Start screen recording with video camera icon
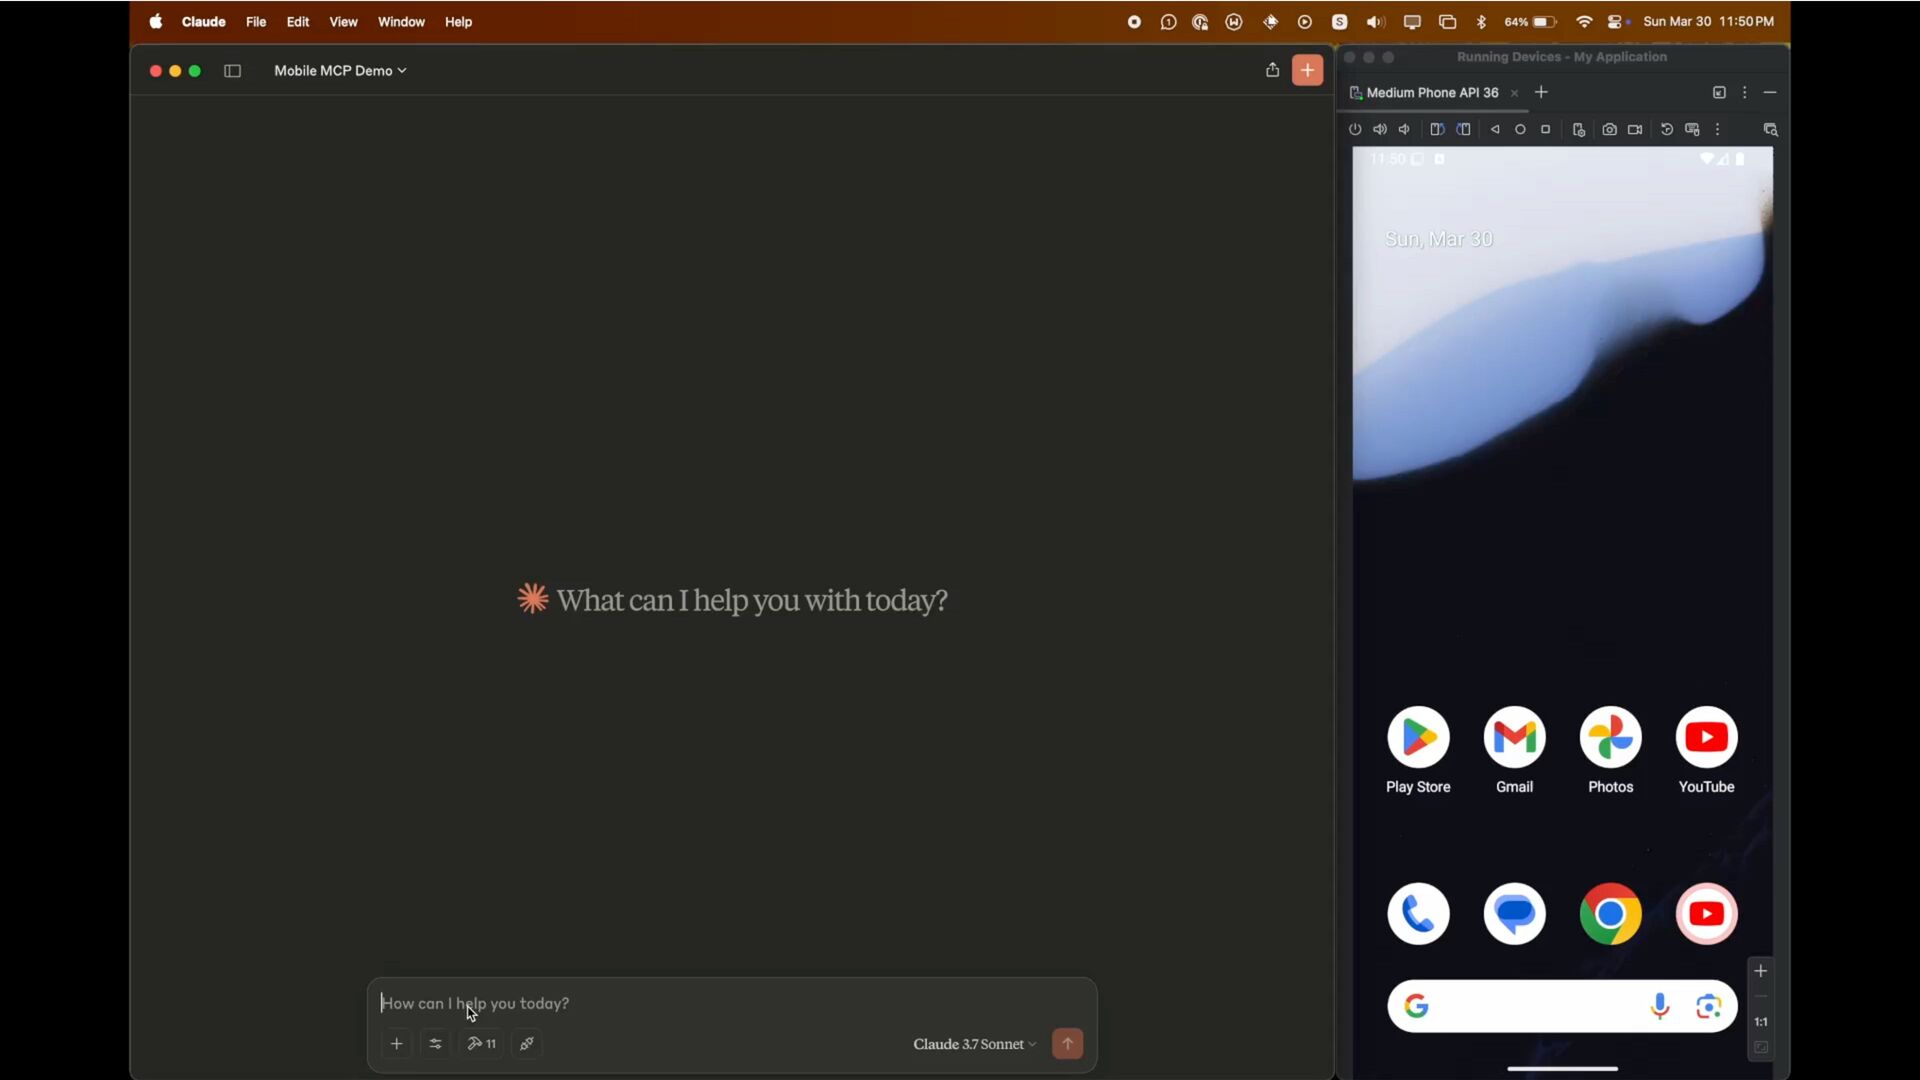 [1635, 130]
